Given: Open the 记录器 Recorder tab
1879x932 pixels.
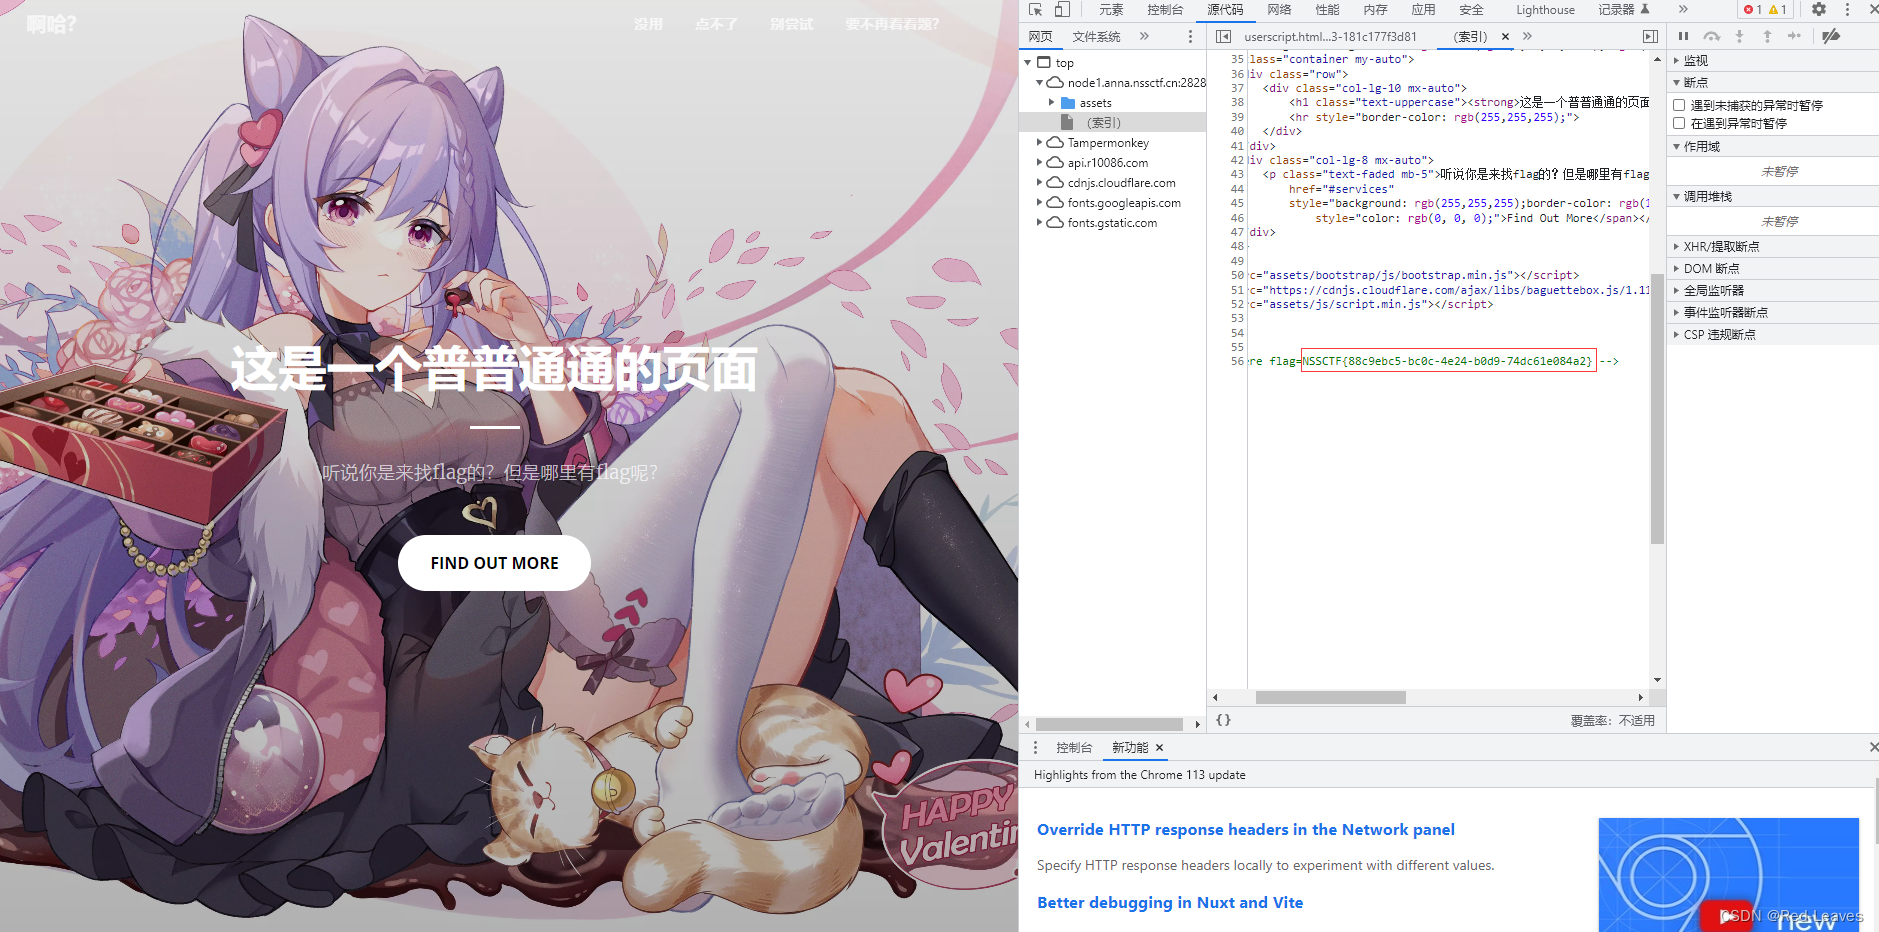Looking at the screenshot, I should pyautogui.click(x=1623, y=10).
